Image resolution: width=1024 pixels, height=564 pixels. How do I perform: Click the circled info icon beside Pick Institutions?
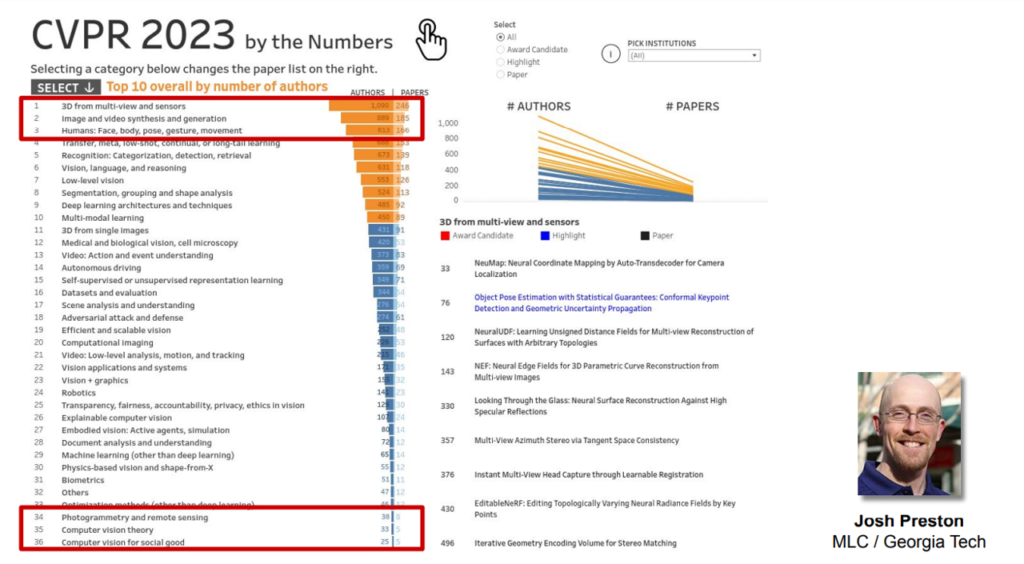(x=610, y=54)
